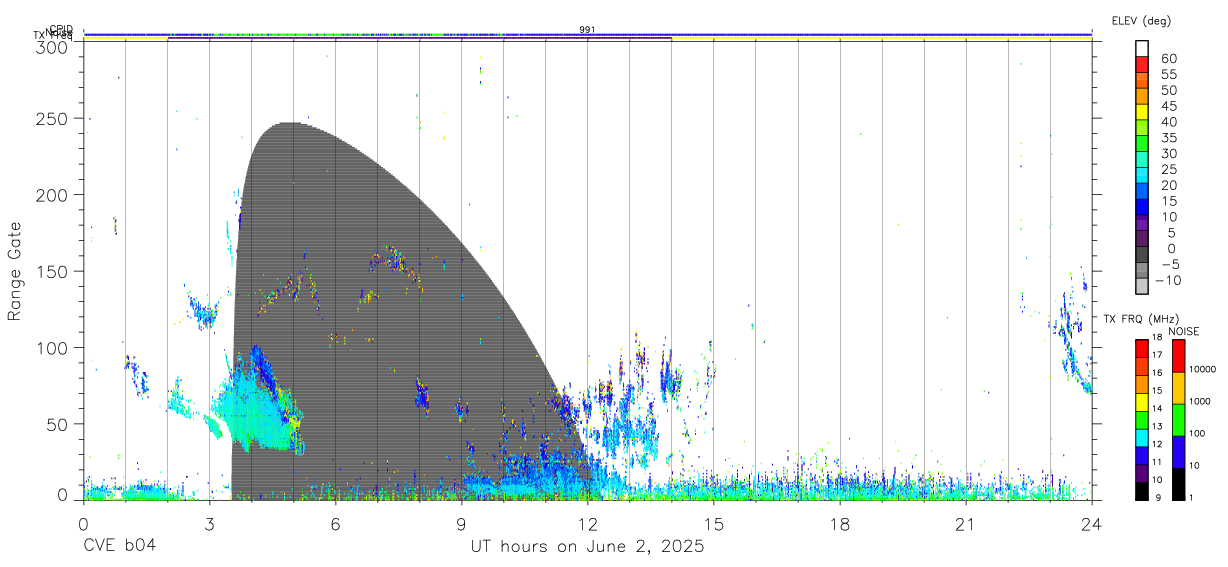Image resolution: width=1228 pixels, height=567 pixels.
Task: Click the 24 tick on UT hours axis
Action: [x=1092, y=524]
